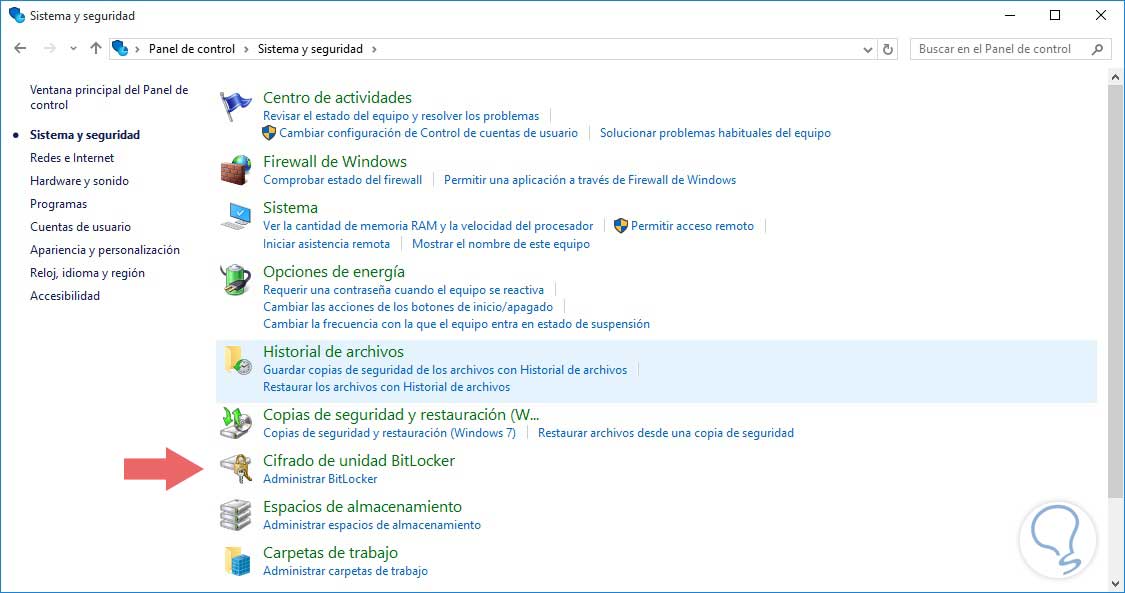
Task: Open Hardware y sonido category
Action: (x=79, y=181)
